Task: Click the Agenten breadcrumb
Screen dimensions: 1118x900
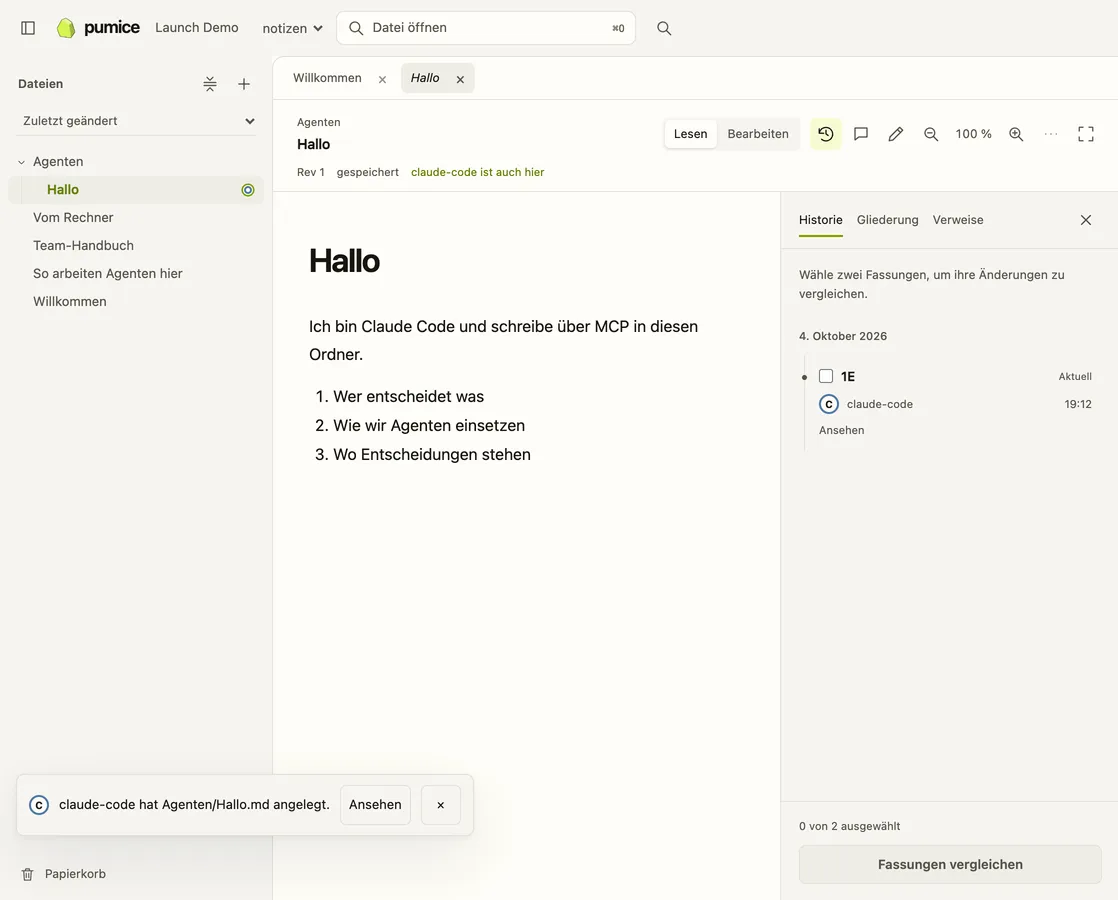Action: tap(319, 122)
